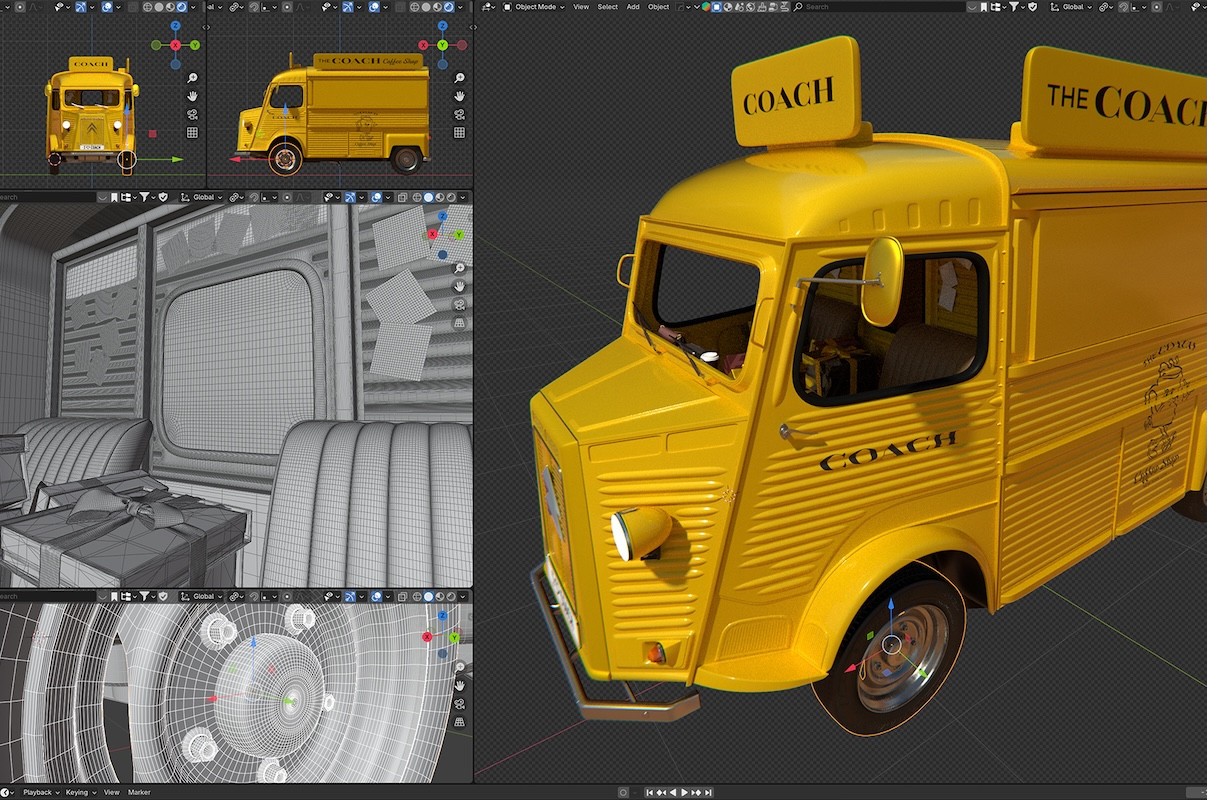This screenshot has width=1207, height=800.
Task: Switch orthographic grid icon in side view
Action: 460,132
